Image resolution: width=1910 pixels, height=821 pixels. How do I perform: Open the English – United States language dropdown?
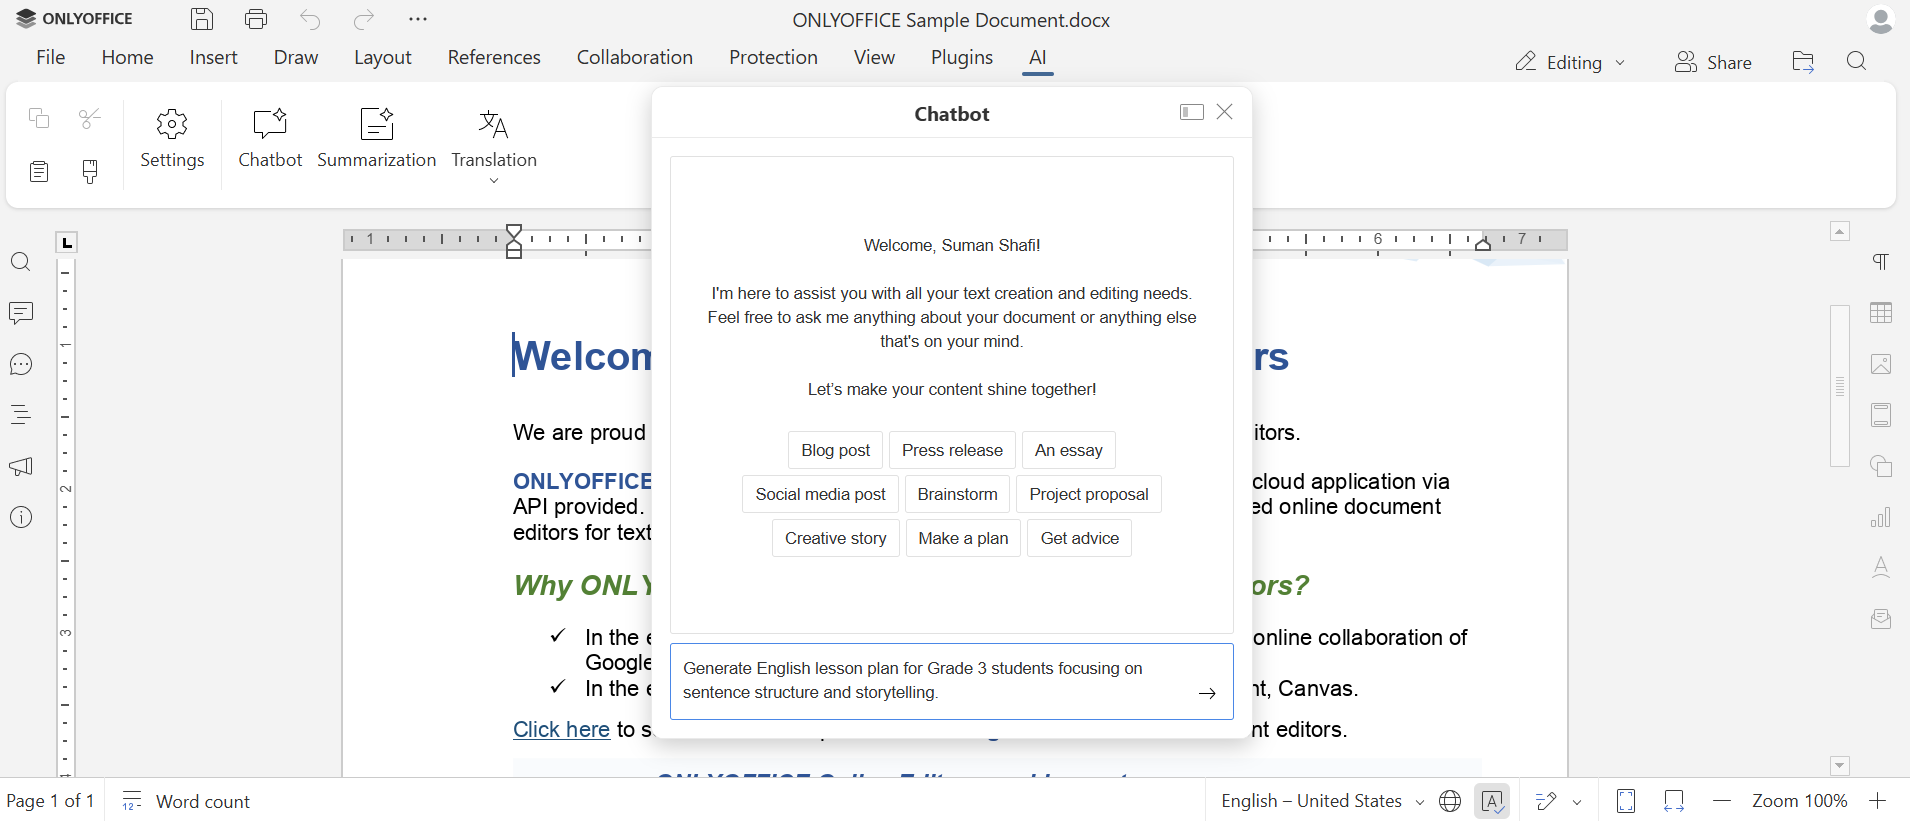1322,801
